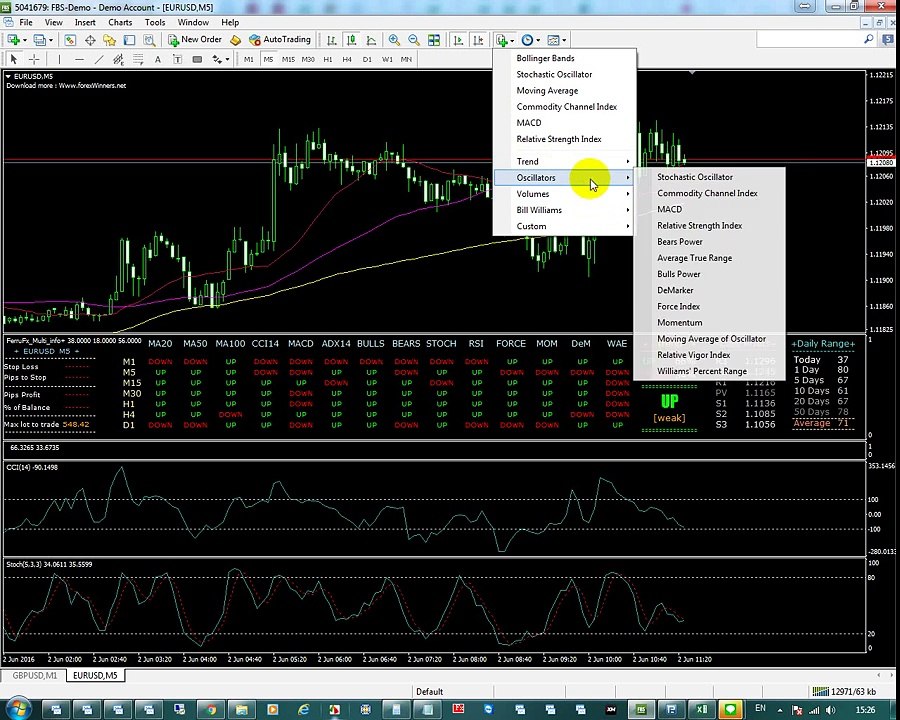
Task: Toggle the AutoTrading button
Action: (280, 40)
